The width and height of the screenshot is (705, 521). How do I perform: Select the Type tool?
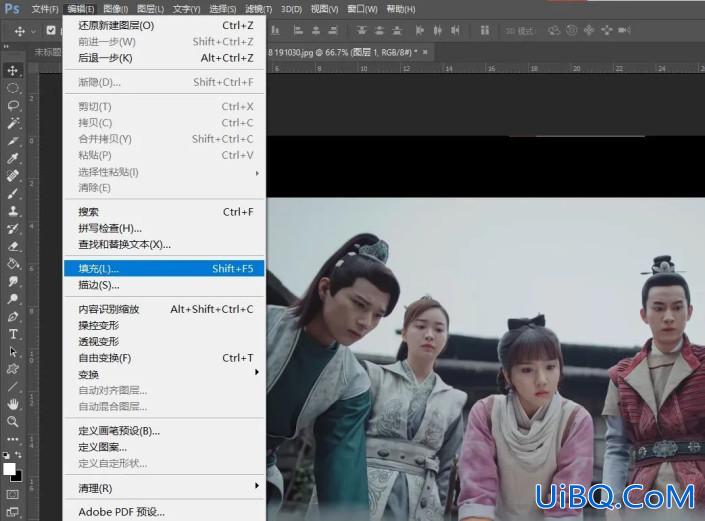tap(13, 334)
